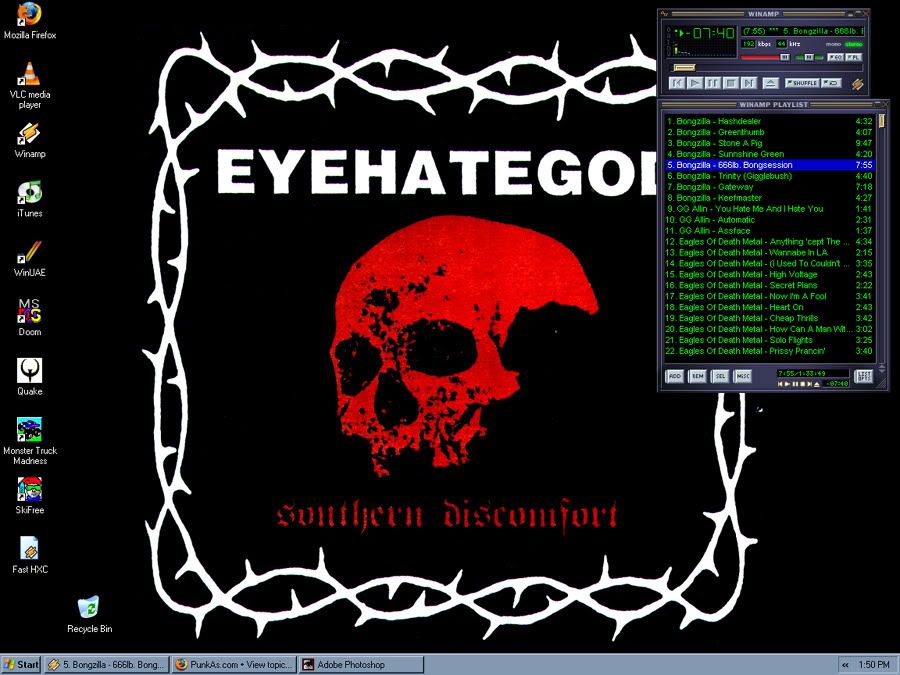
Task: Click Winamp's Previous track button
Action: coord(677,83)
